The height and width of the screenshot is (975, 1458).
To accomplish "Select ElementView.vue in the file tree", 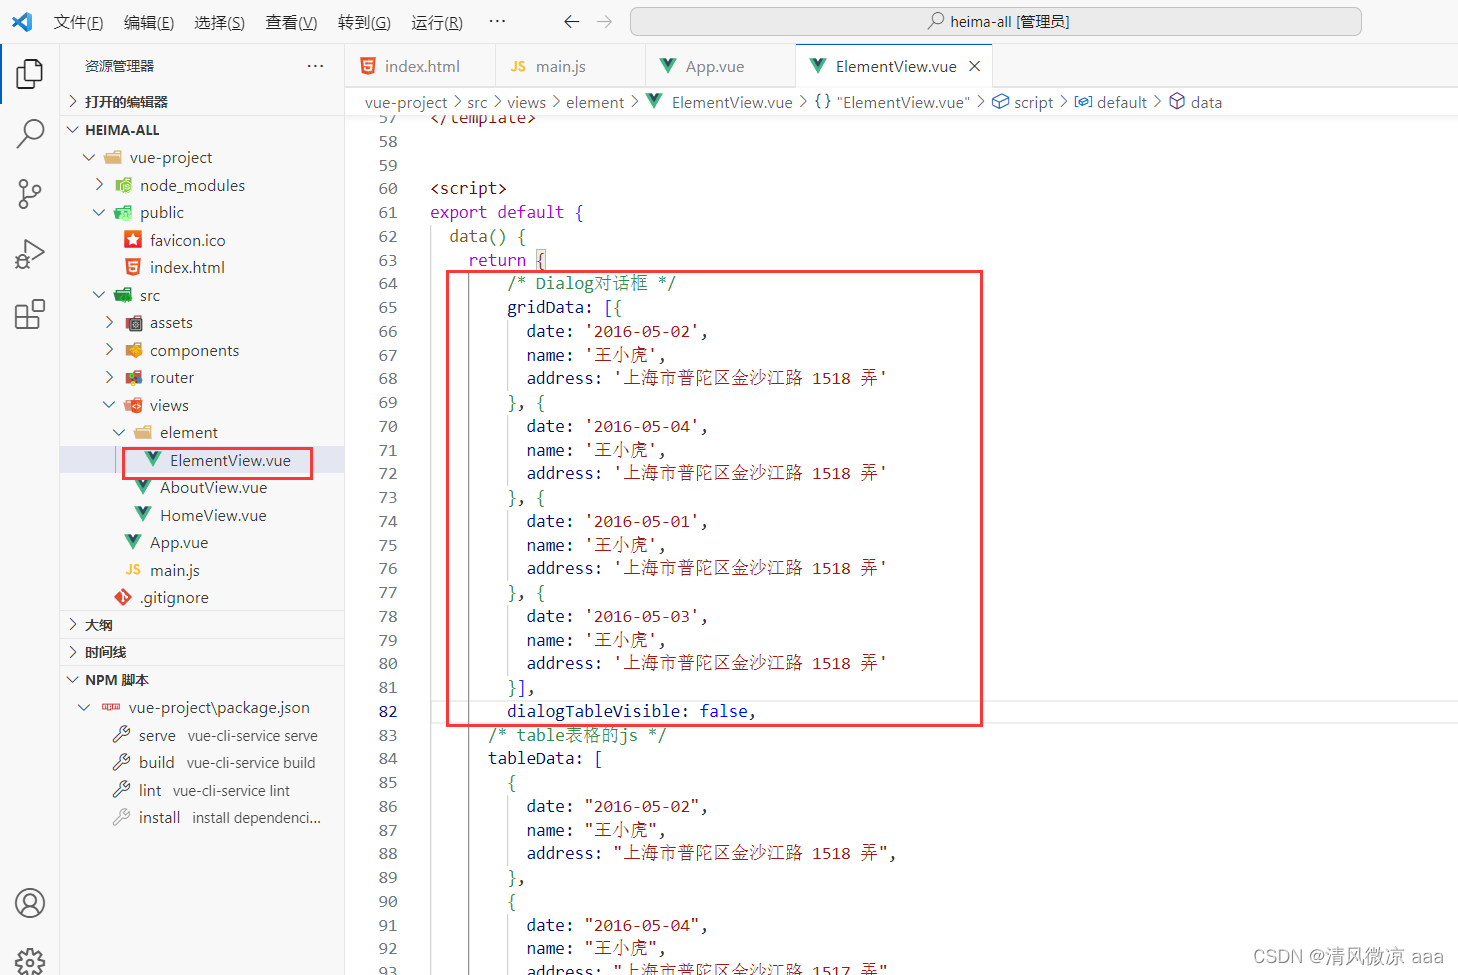I will (x=230, y=460).
